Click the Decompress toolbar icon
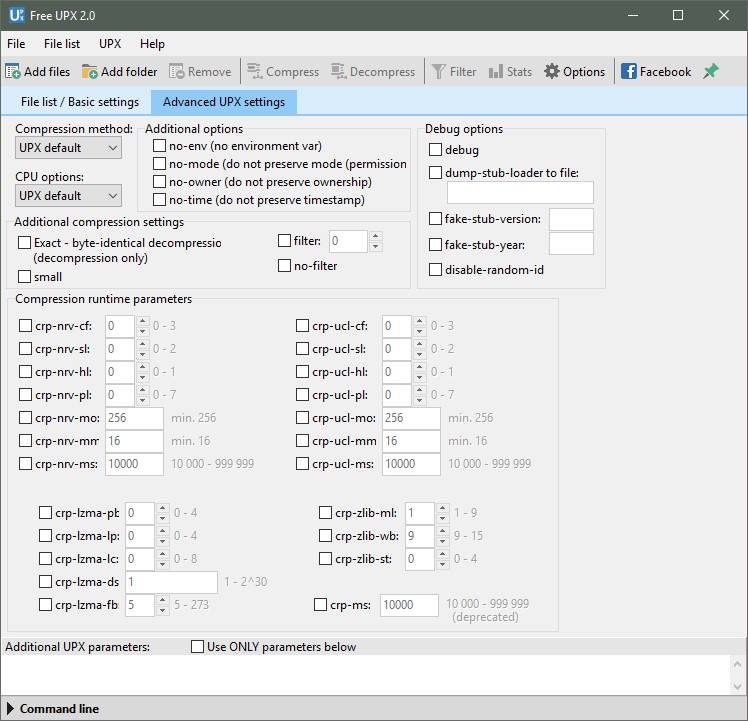This screenshot has width=748, height=721. (x=339, y=72)
